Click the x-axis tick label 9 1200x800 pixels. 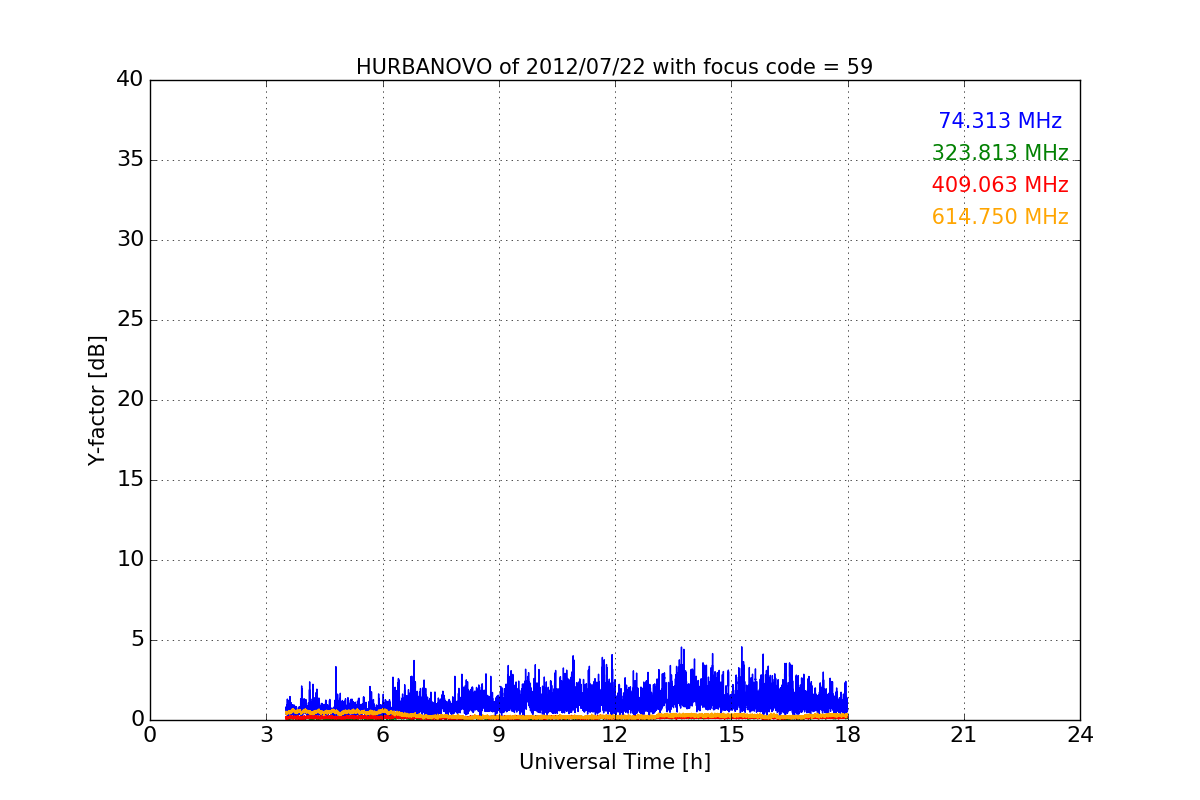(x=499, y=735)
